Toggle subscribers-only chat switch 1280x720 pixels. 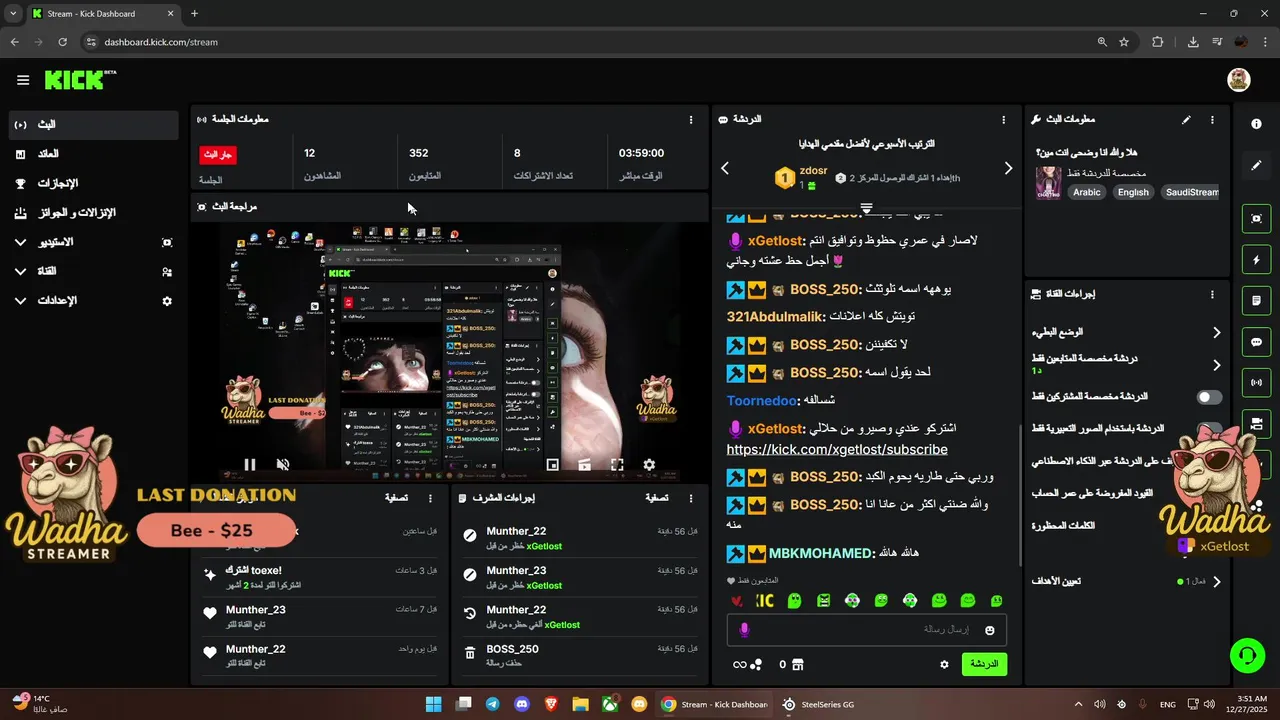[1210, 397]
